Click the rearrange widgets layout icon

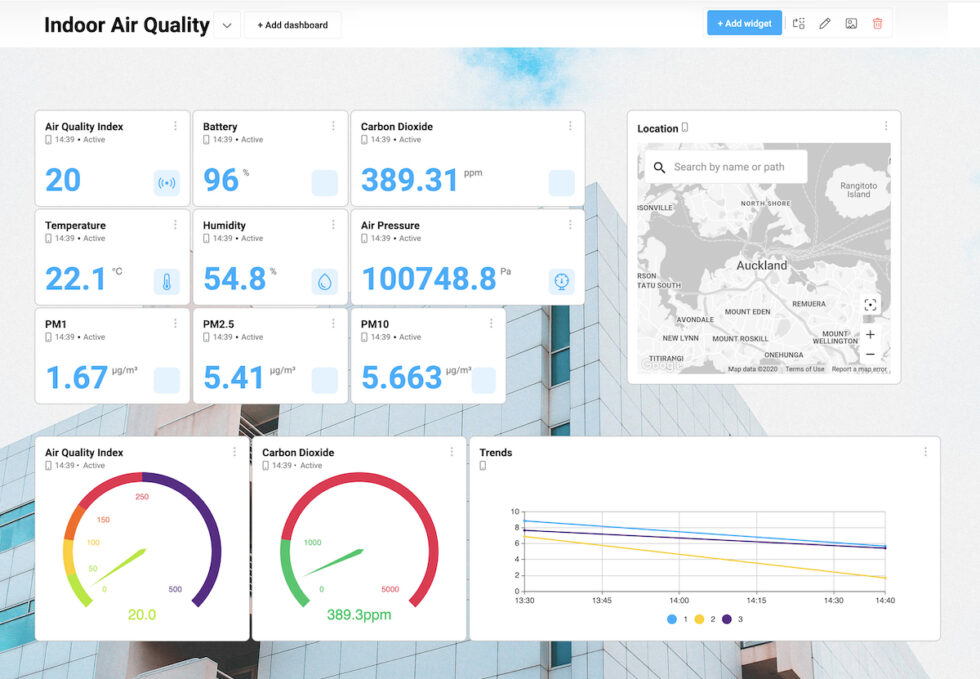799,24
